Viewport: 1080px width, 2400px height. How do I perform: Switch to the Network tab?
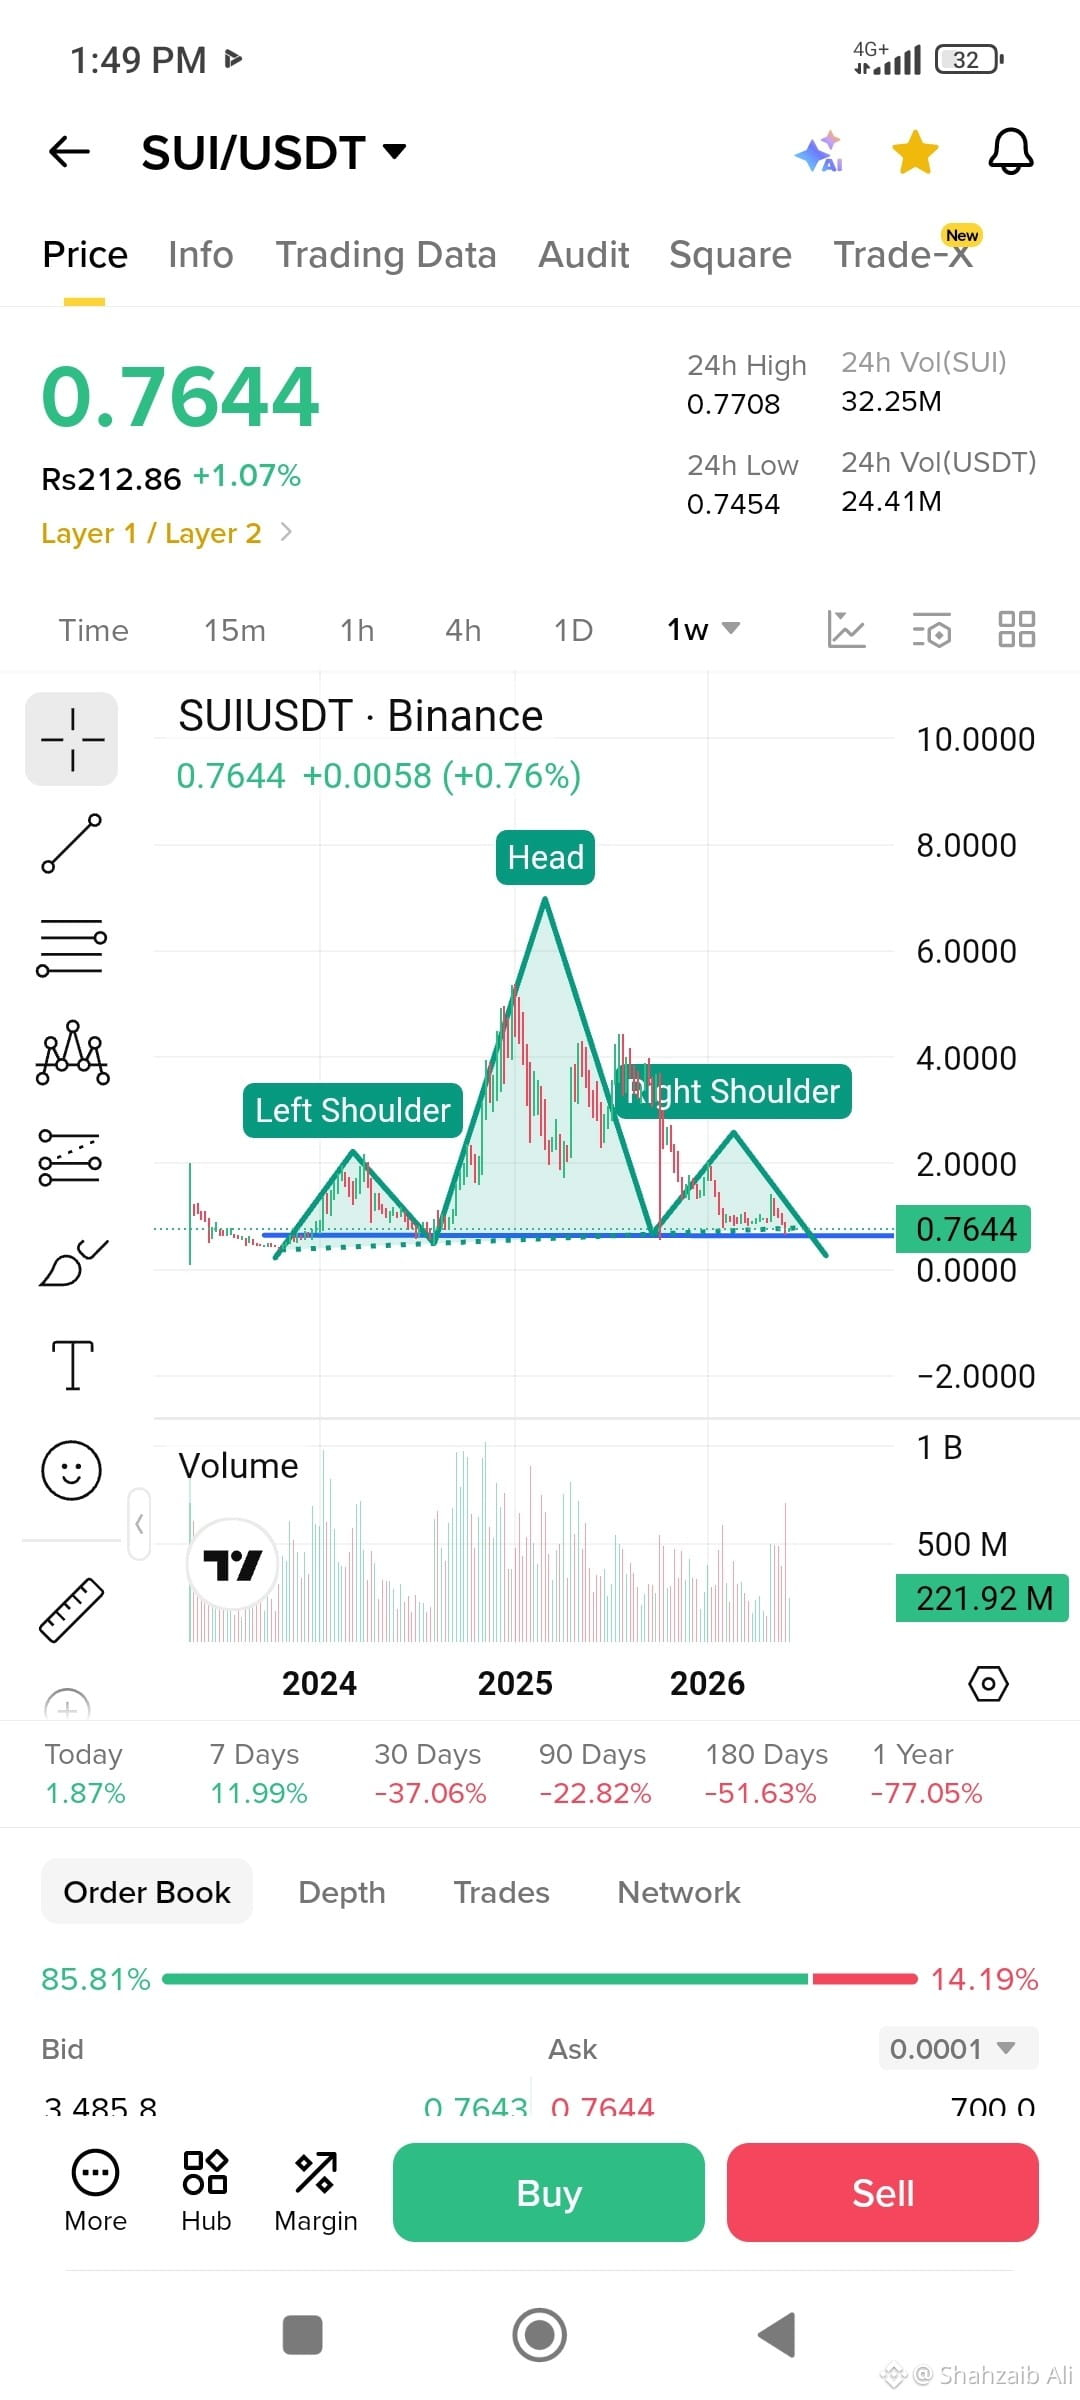[679, 1892]
